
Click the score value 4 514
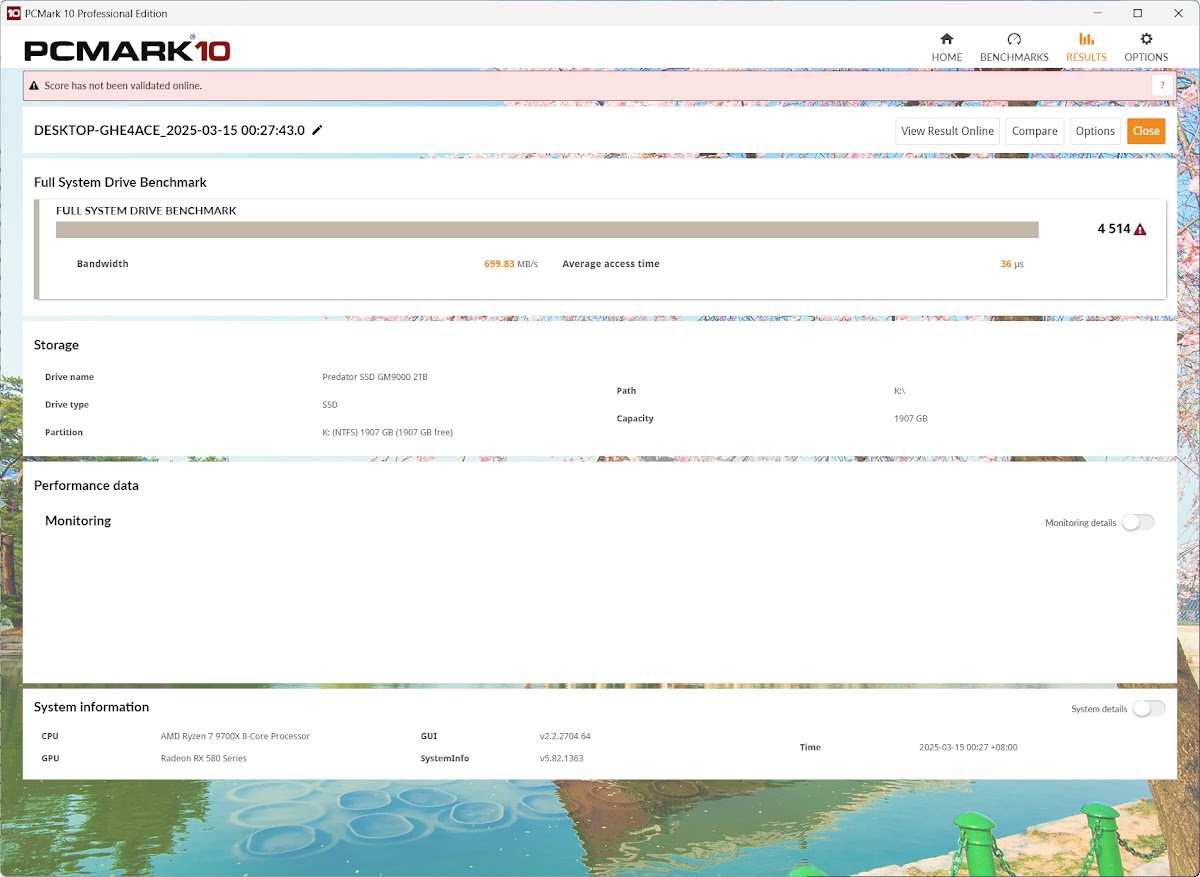(1114, 229)
